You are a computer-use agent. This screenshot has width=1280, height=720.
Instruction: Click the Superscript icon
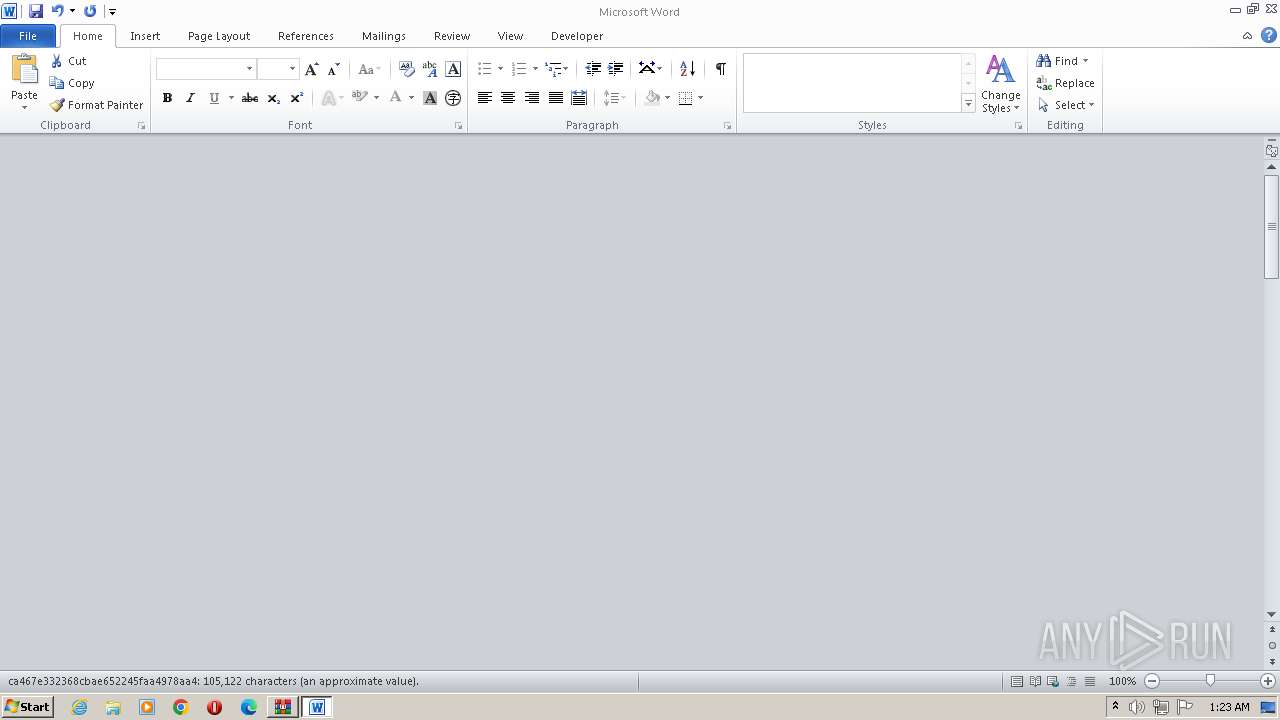point(297,98)
